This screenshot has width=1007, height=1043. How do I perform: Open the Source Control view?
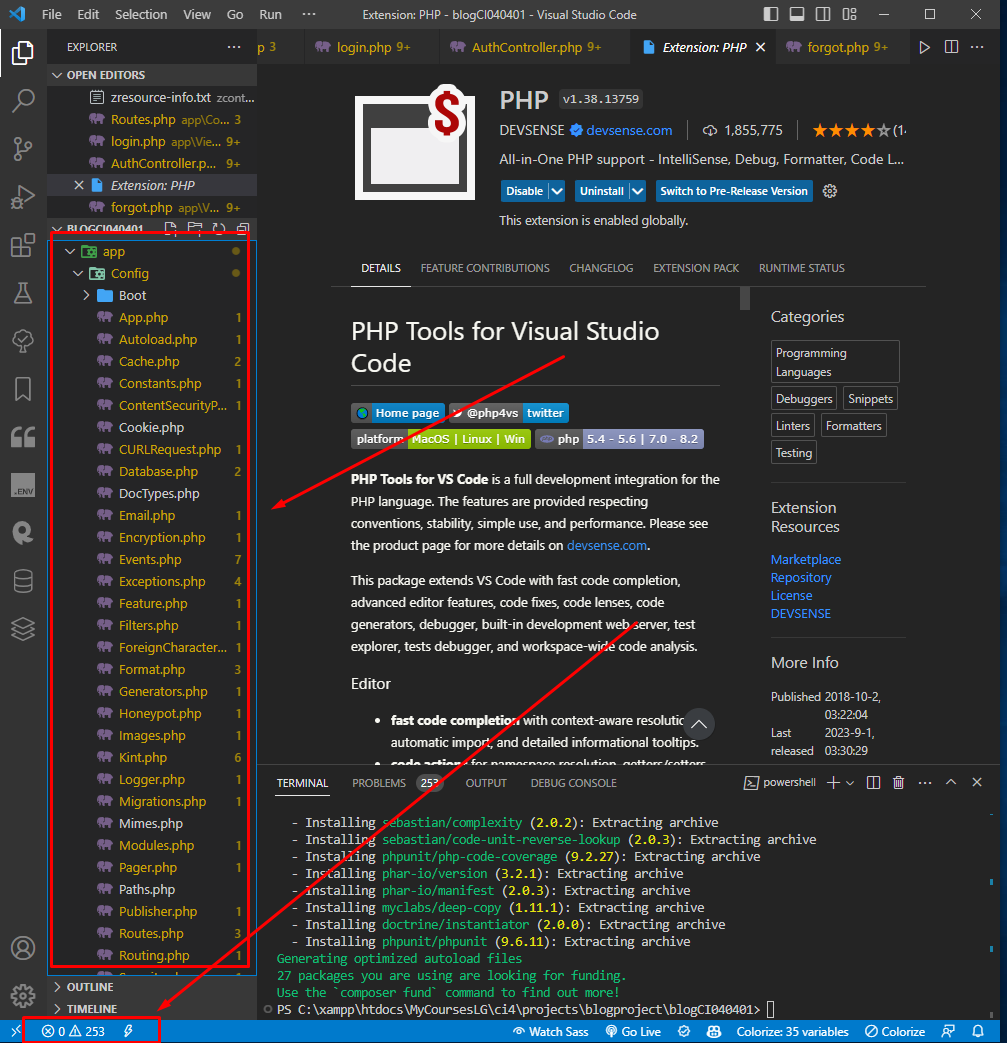click(23, 148)
